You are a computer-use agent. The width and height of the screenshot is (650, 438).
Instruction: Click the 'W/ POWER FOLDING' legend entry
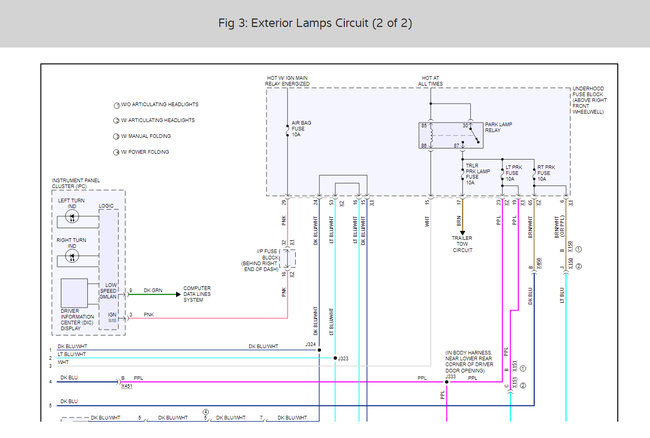(141, 152)
